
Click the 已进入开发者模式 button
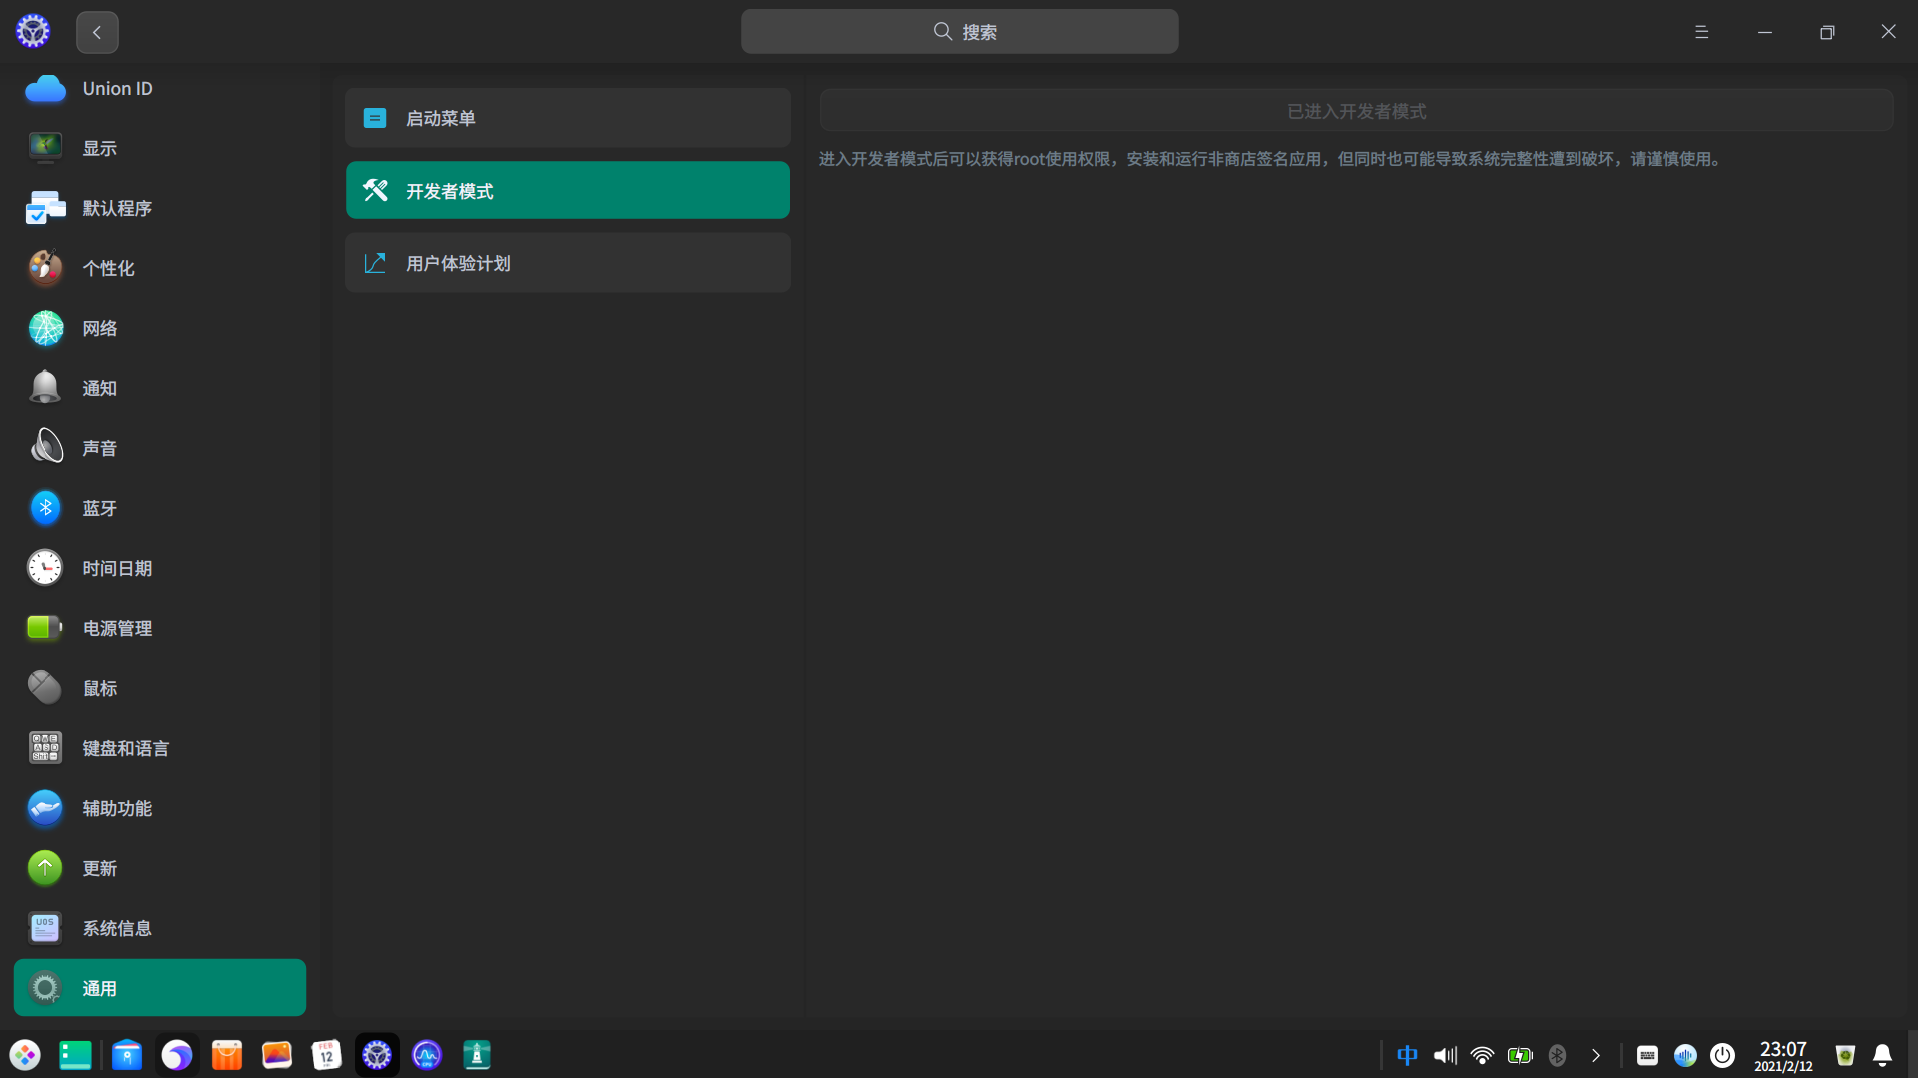[1356, 111]
